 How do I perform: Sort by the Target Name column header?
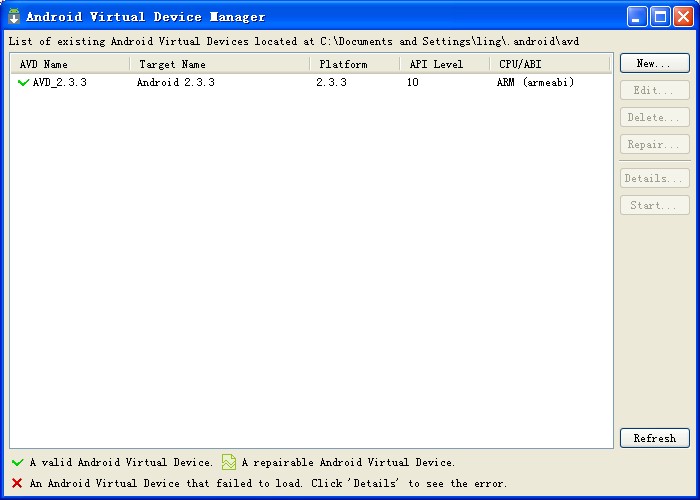coord(220,64)
